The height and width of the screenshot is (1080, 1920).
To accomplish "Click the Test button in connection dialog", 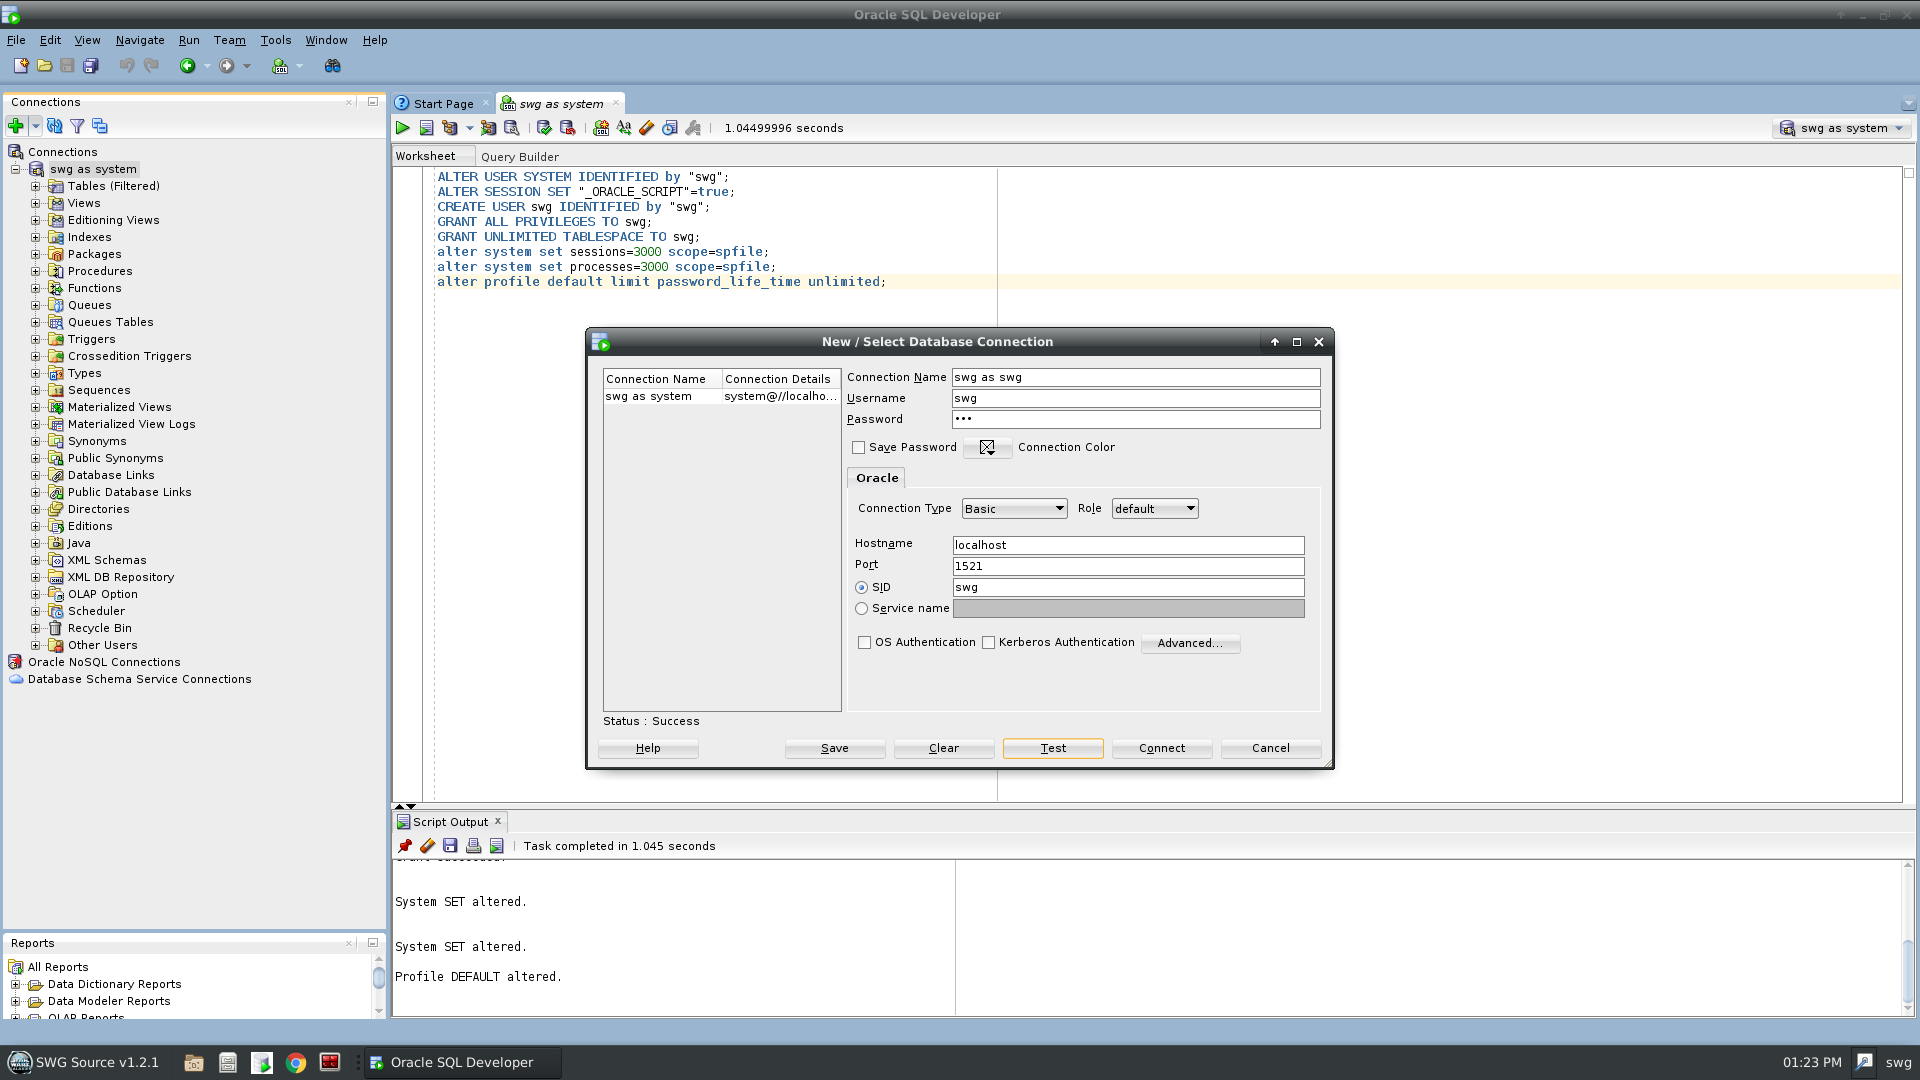I will tap(1053, 748).
